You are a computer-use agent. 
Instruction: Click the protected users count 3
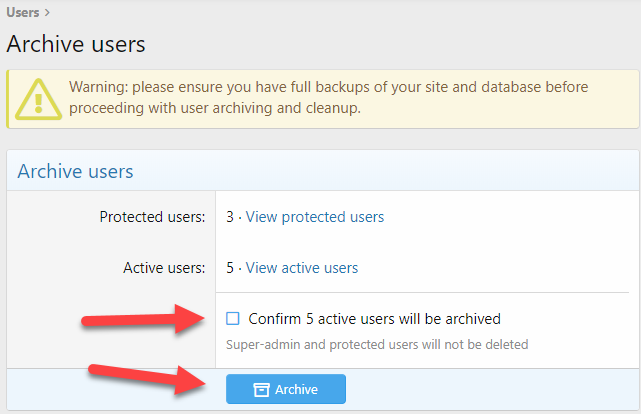(230, 217)
